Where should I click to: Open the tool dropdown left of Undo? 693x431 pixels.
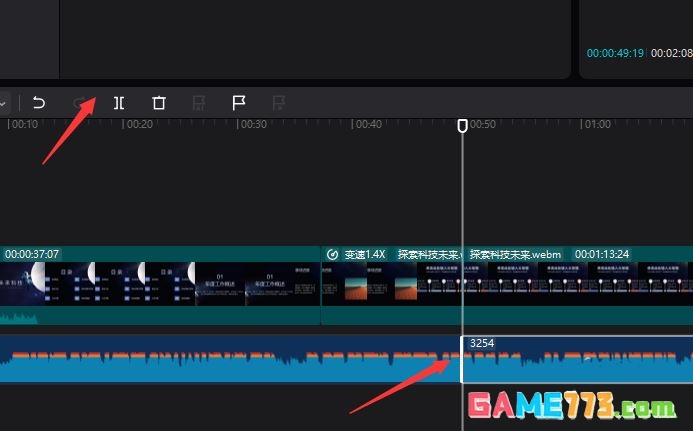tap(4, 102)
